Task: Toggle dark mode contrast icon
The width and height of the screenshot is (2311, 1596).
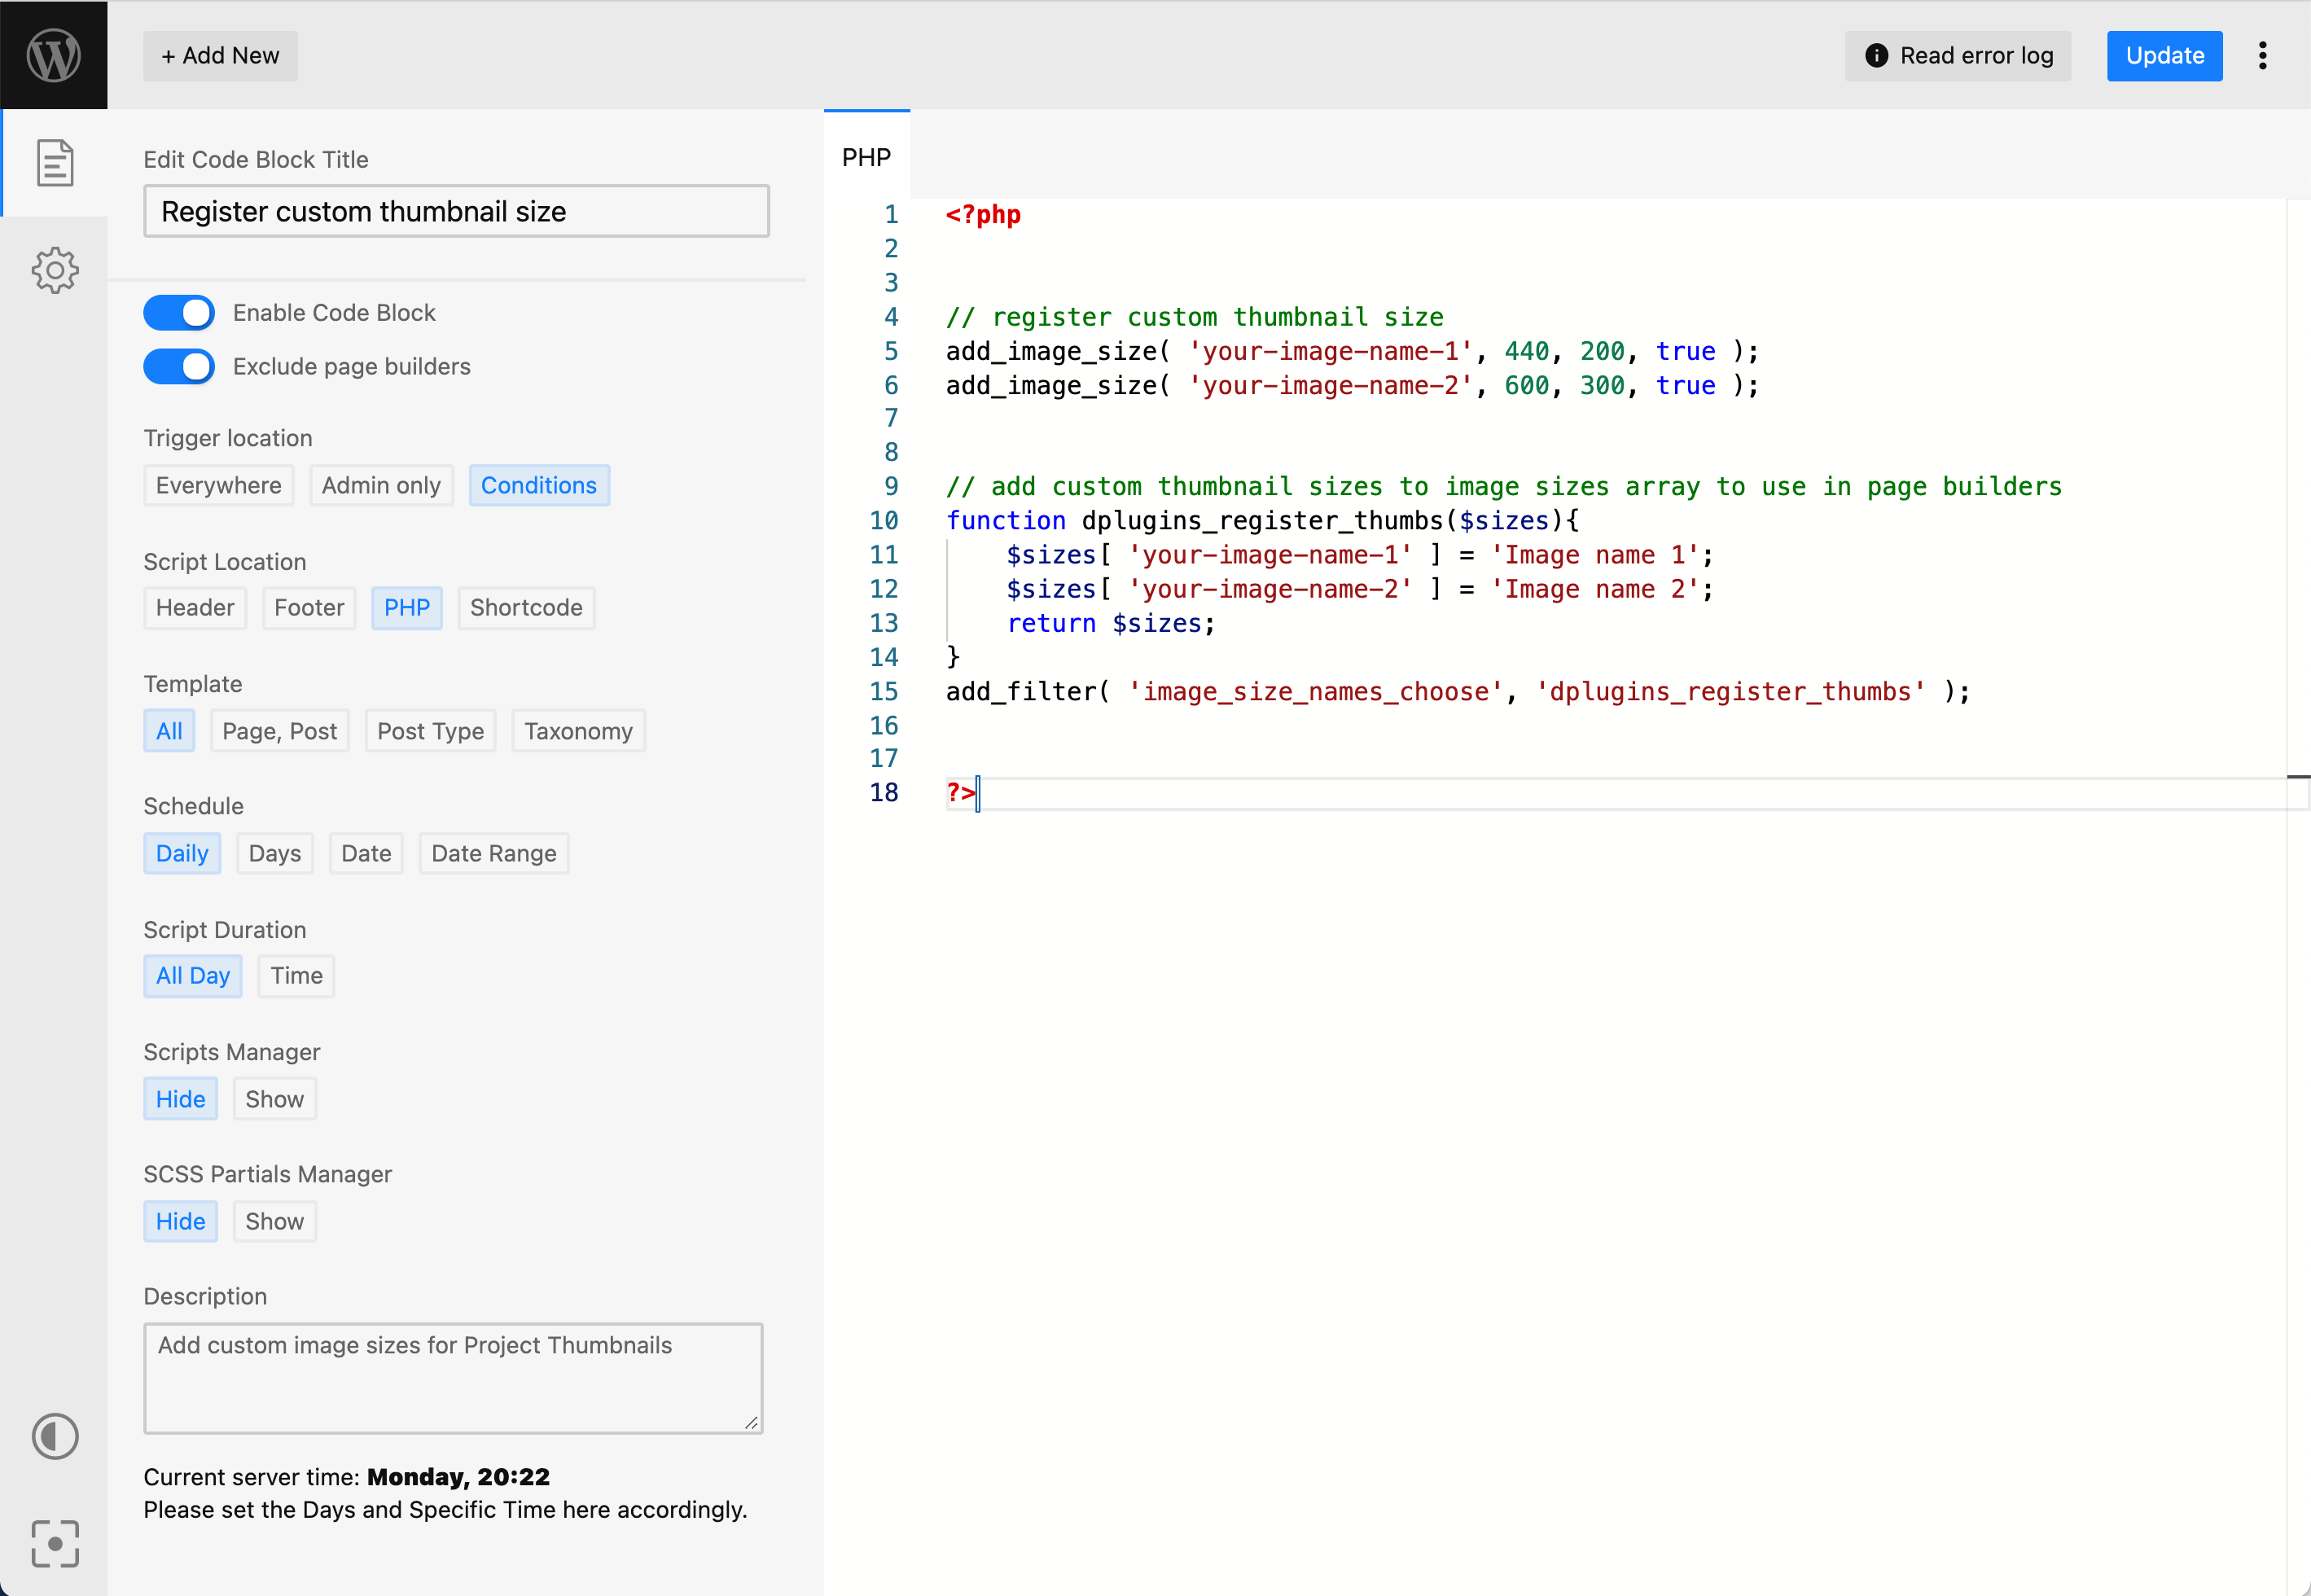Action: tap(55, 1436)
